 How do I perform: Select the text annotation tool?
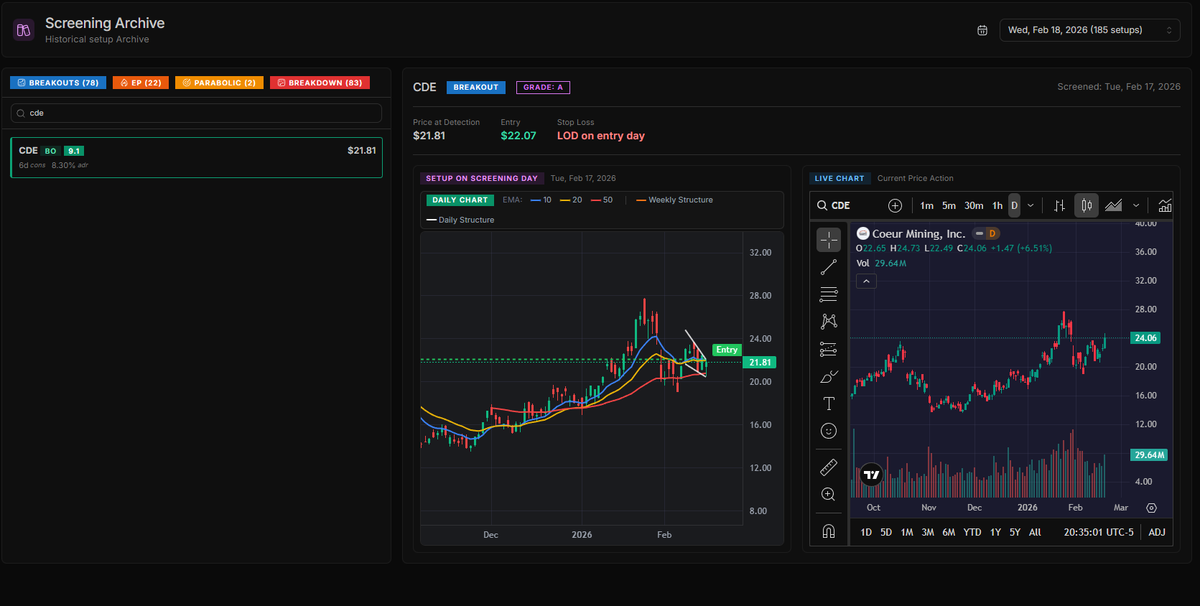(828, 403)
